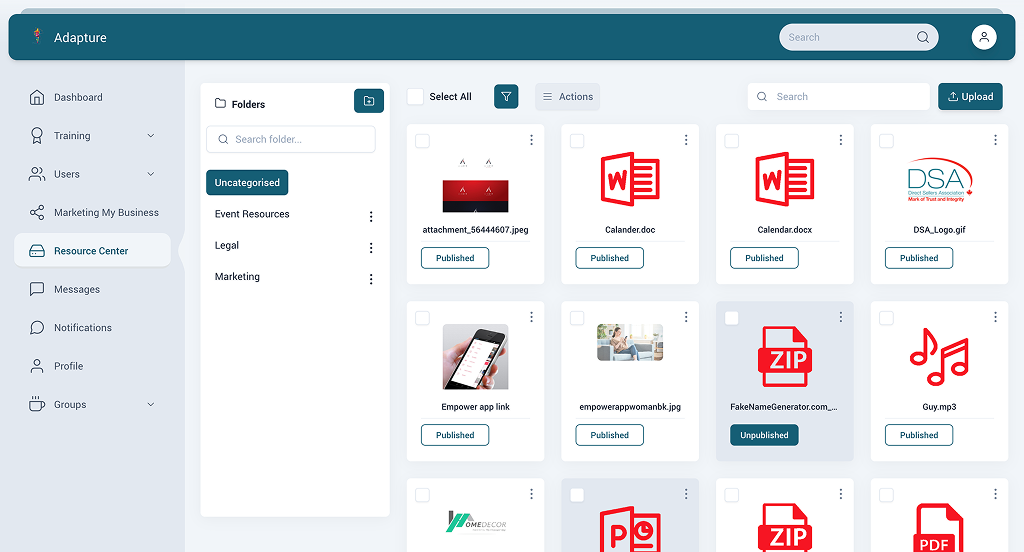1024x552 pixels.
Task: Click the add new folder icon
Action: [369, 101]
